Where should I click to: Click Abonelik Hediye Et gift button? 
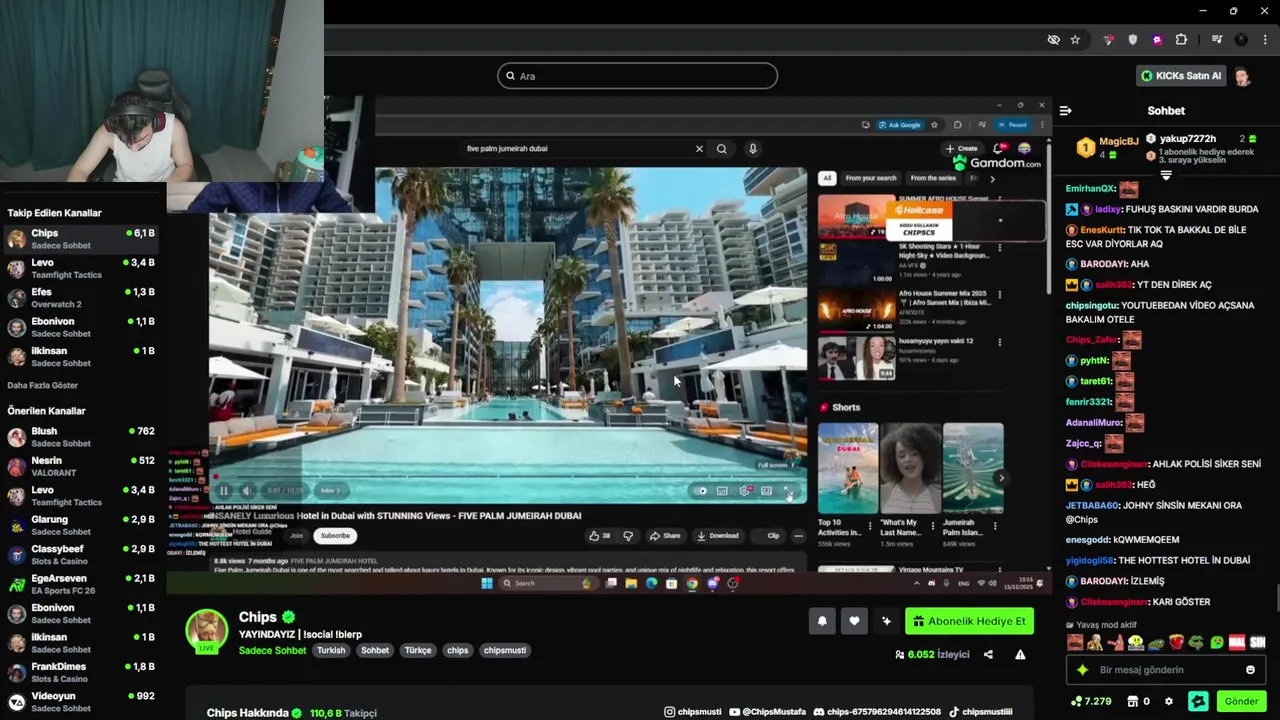coord(969,621)
